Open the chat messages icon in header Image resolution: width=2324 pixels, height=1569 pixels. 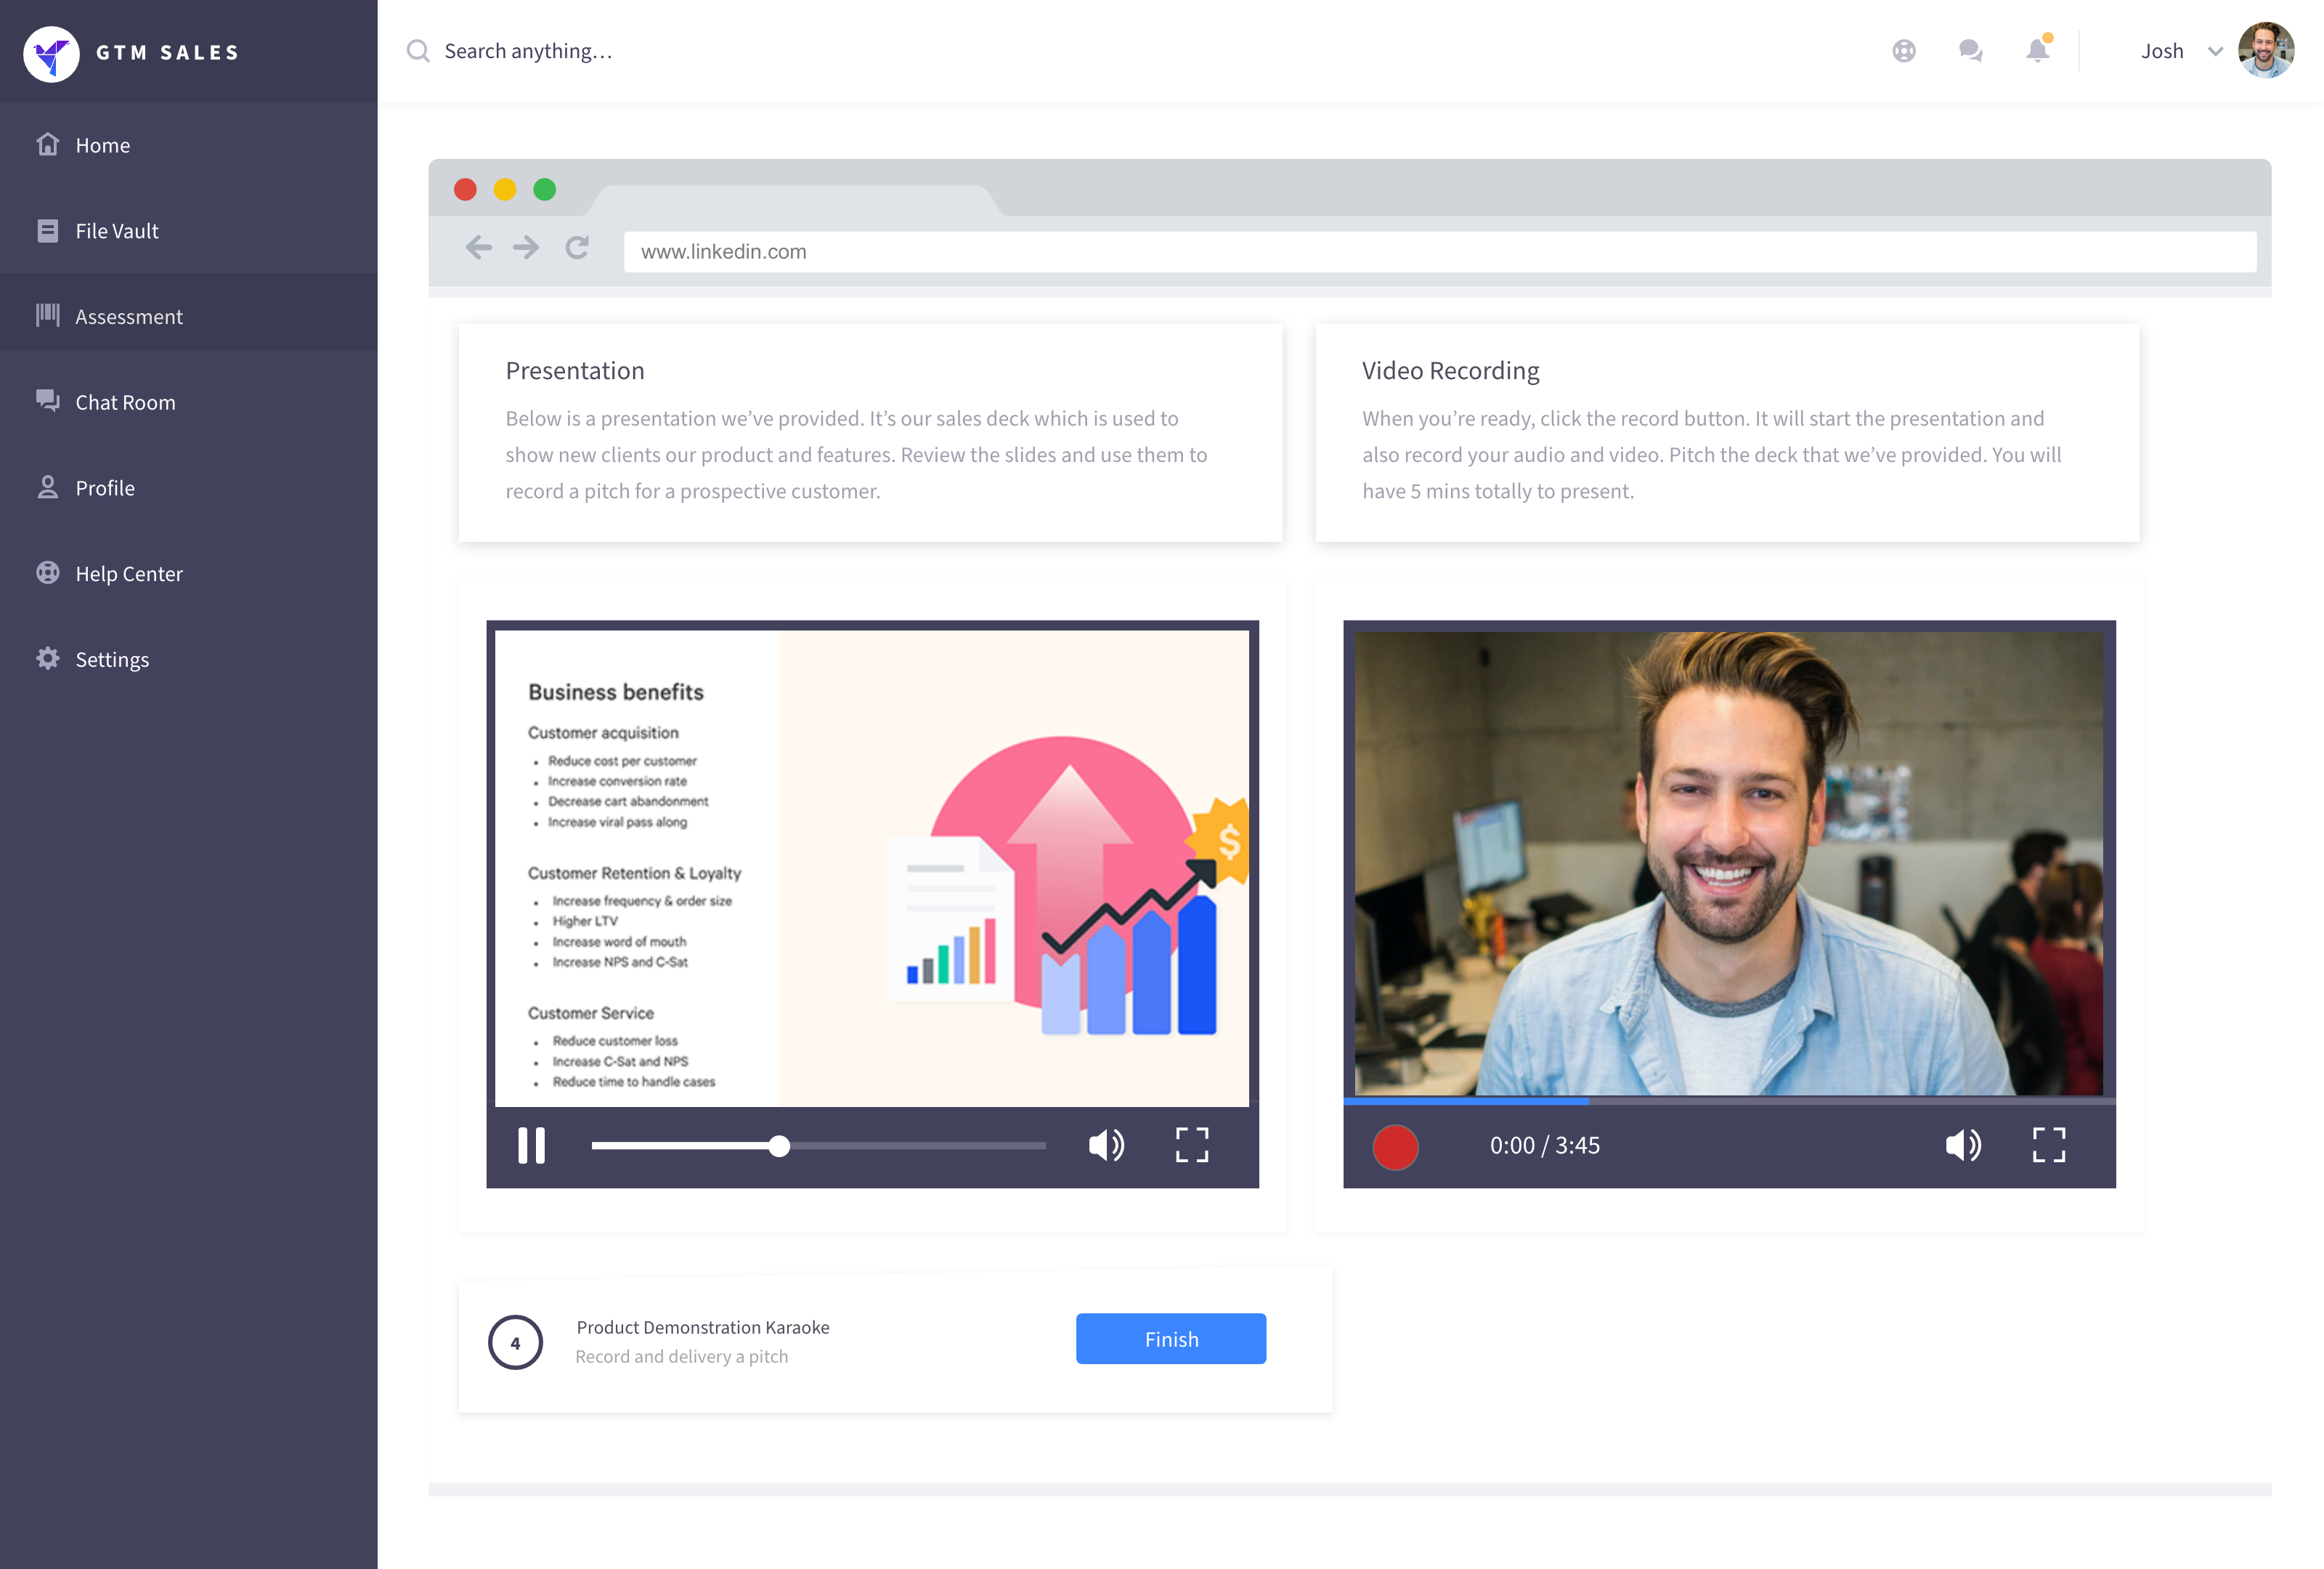pos(1970,51)
